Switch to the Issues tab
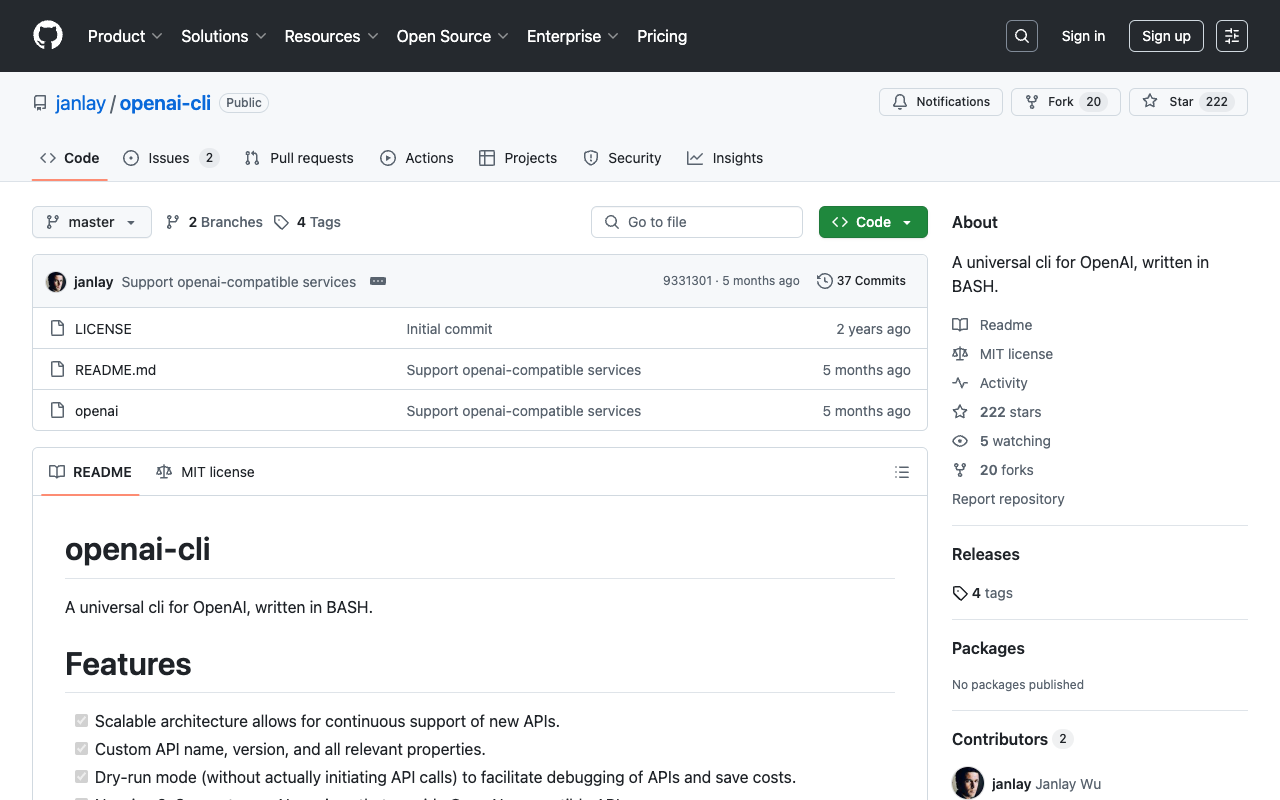 click(171, 158)
